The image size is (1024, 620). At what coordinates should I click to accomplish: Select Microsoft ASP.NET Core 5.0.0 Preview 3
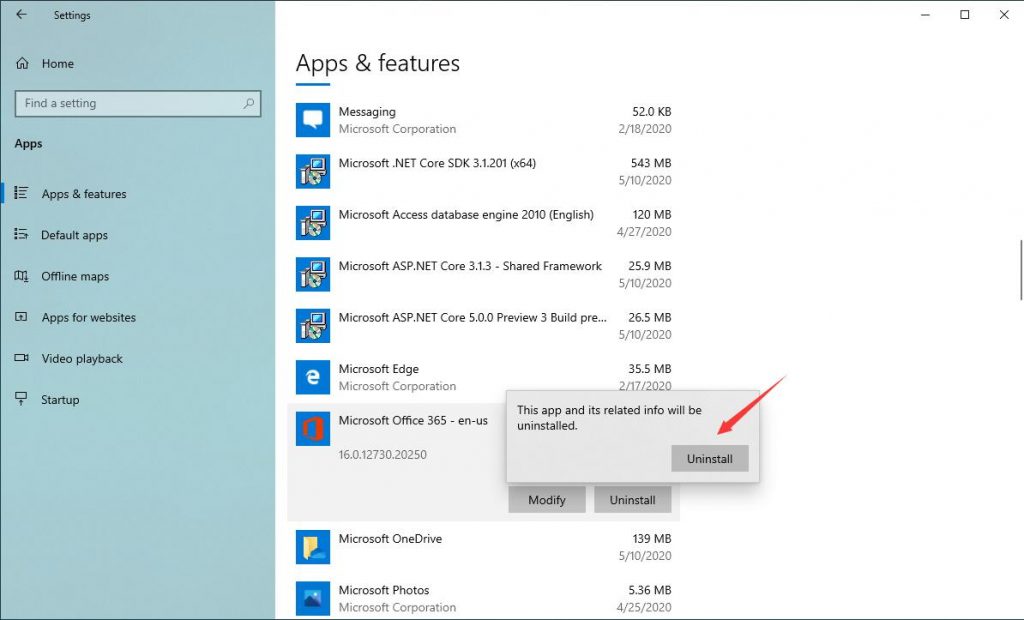[x=473, y=318]
